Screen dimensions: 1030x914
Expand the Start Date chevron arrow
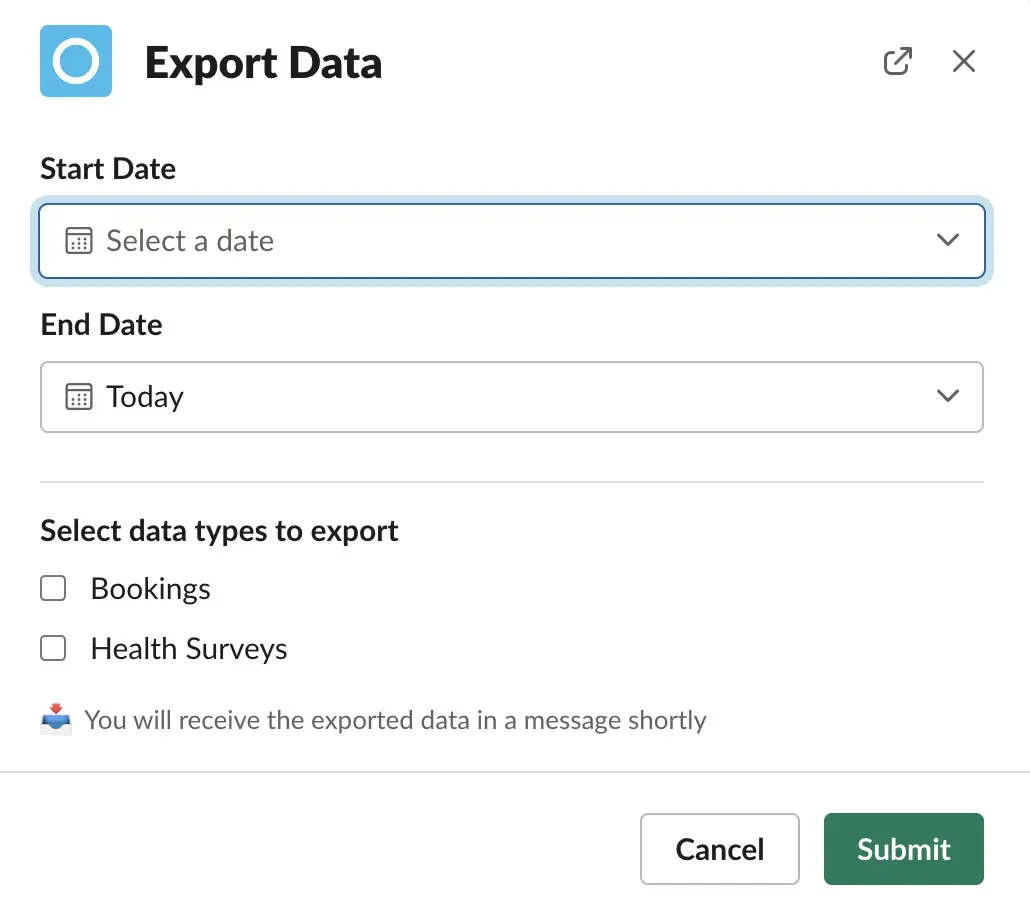point(947,240)
